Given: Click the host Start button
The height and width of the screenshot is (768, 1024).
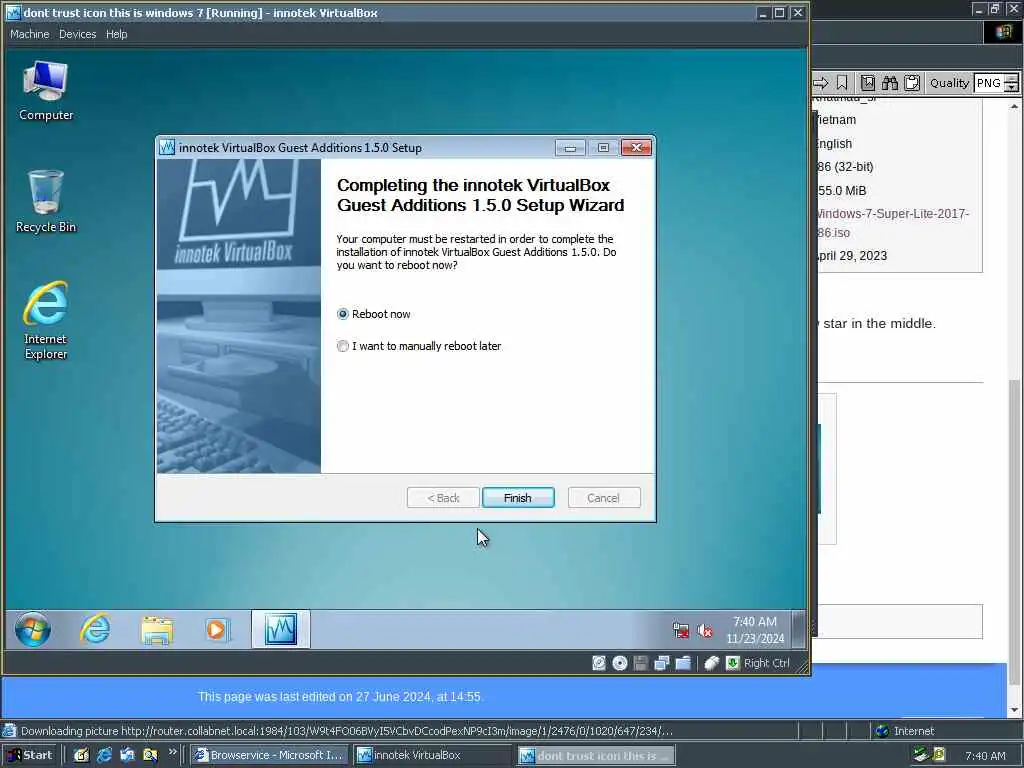Looking at the screenshot, I should [x=30, y=756].
